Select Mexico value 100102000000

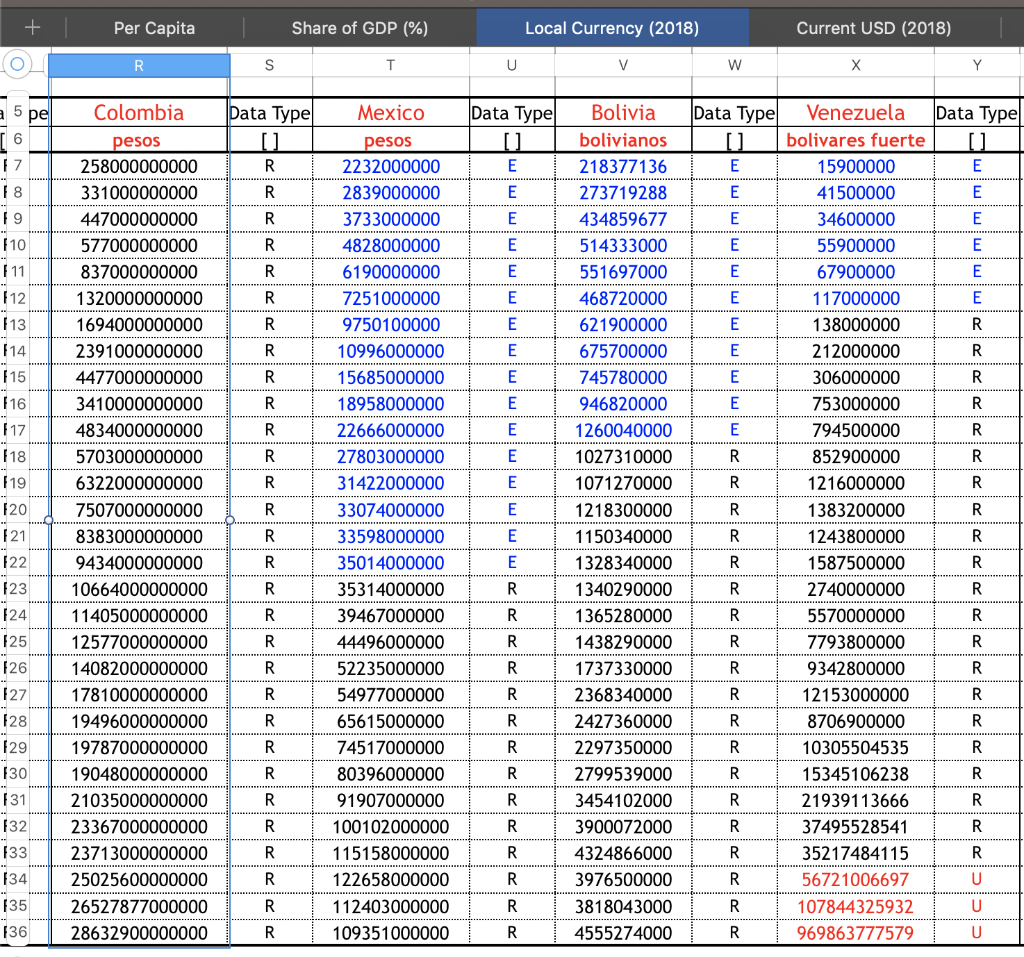[x=391, y=827]
